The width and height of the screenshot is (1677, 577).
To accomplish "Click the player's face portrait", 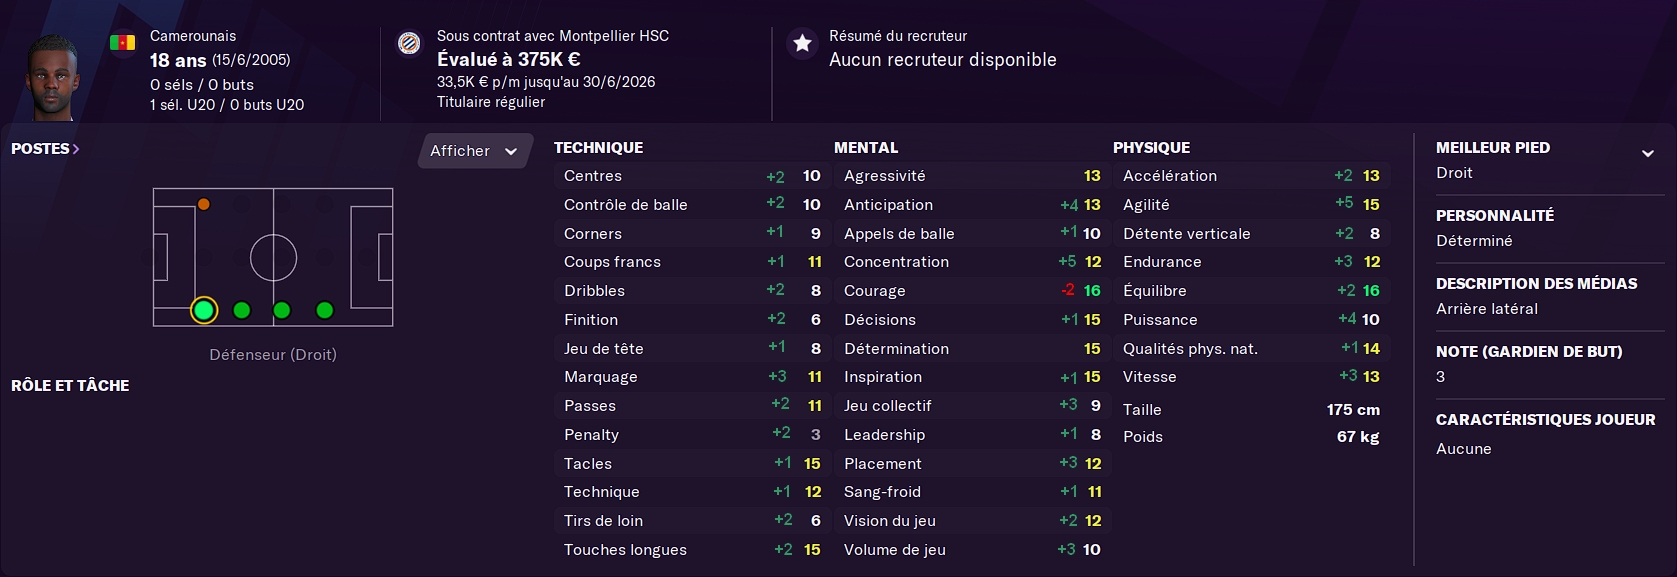I will coord(52,78).
